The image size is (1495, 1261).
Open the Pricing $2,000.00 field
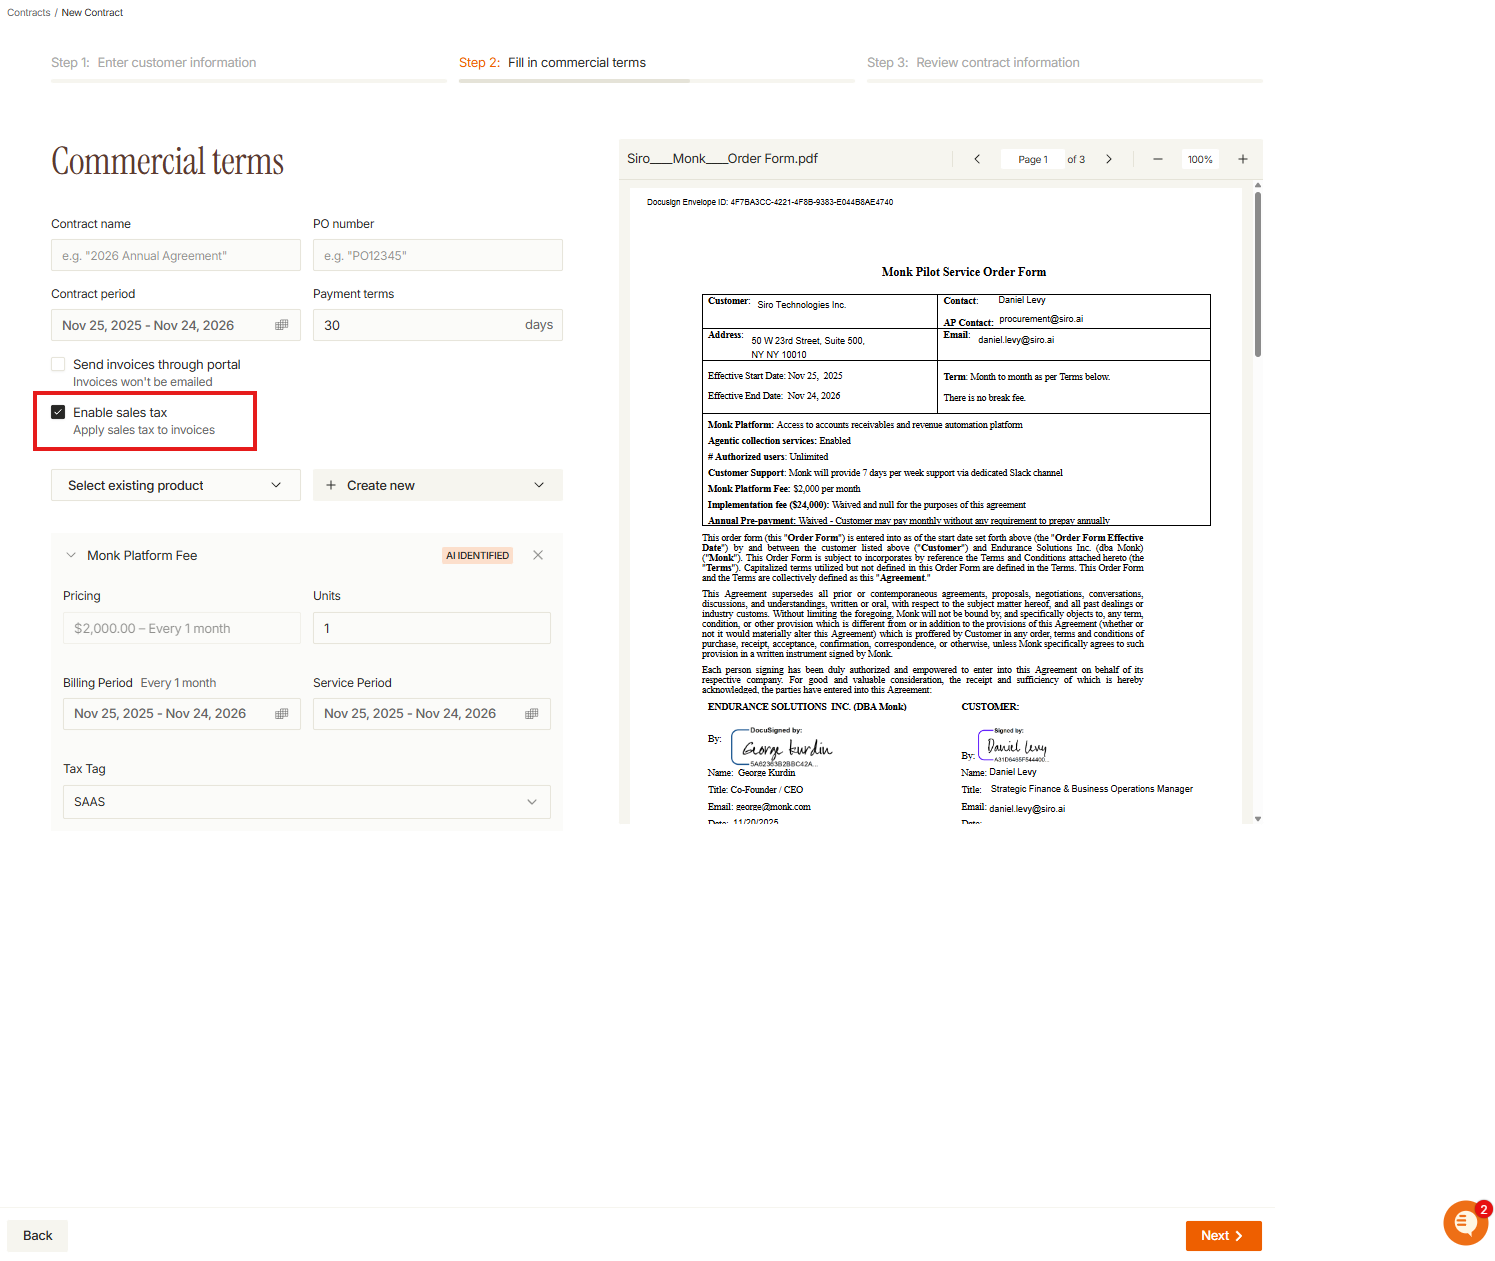coord(182,628)
